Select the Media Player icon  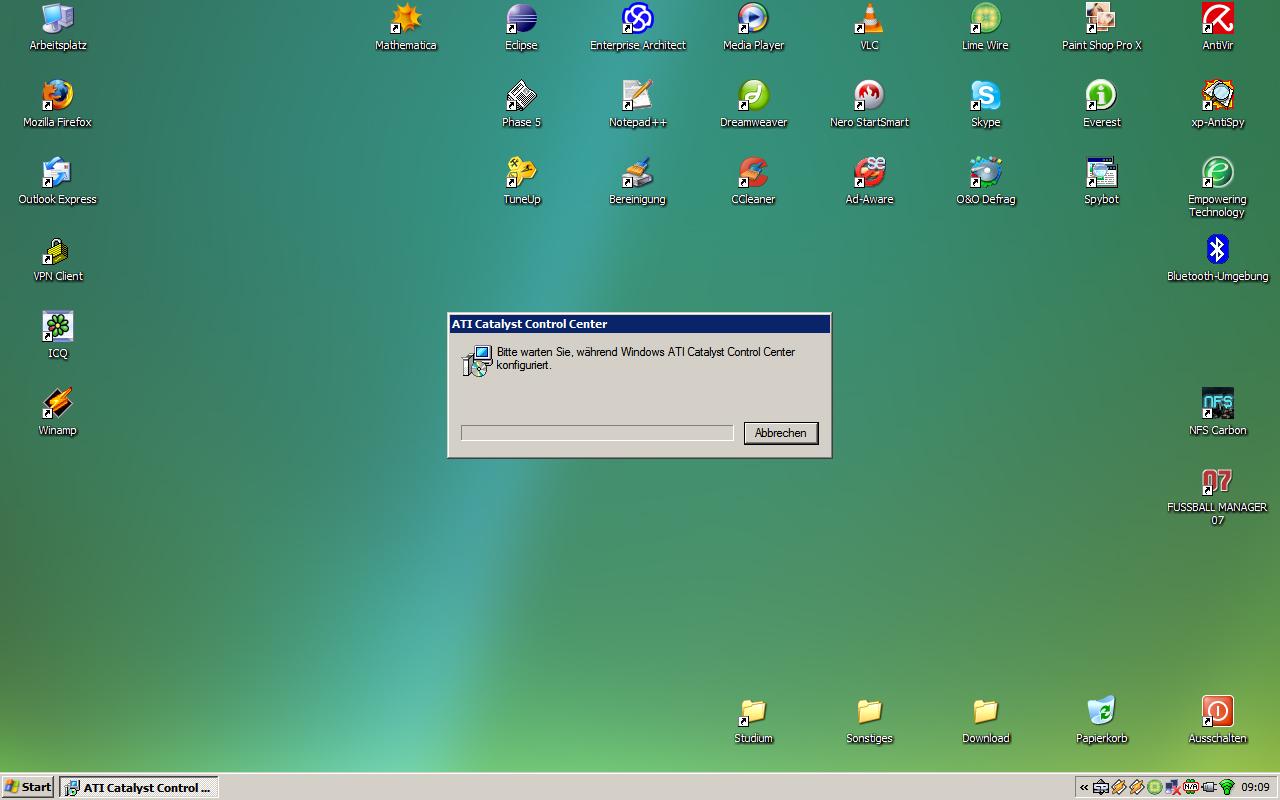point(753,18)
